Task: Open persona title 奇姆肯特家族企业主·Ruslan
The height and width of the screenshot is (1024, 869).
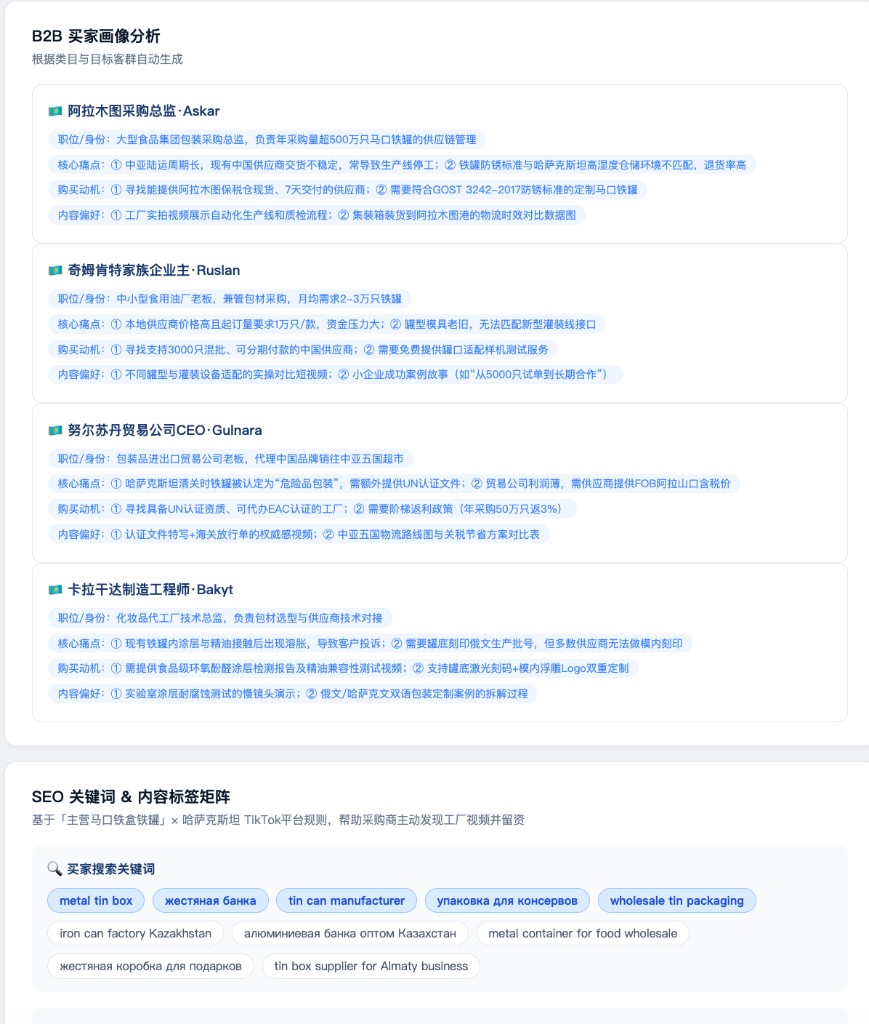Action: (154, 270)
